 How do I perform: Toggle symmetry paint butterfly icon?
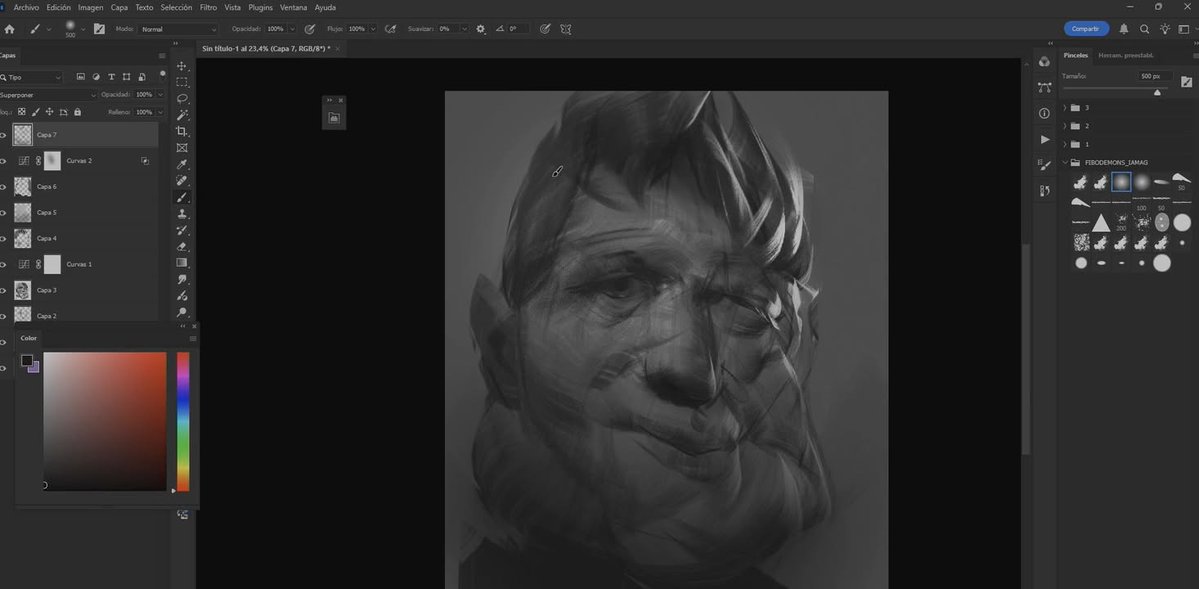click(566, 29)
